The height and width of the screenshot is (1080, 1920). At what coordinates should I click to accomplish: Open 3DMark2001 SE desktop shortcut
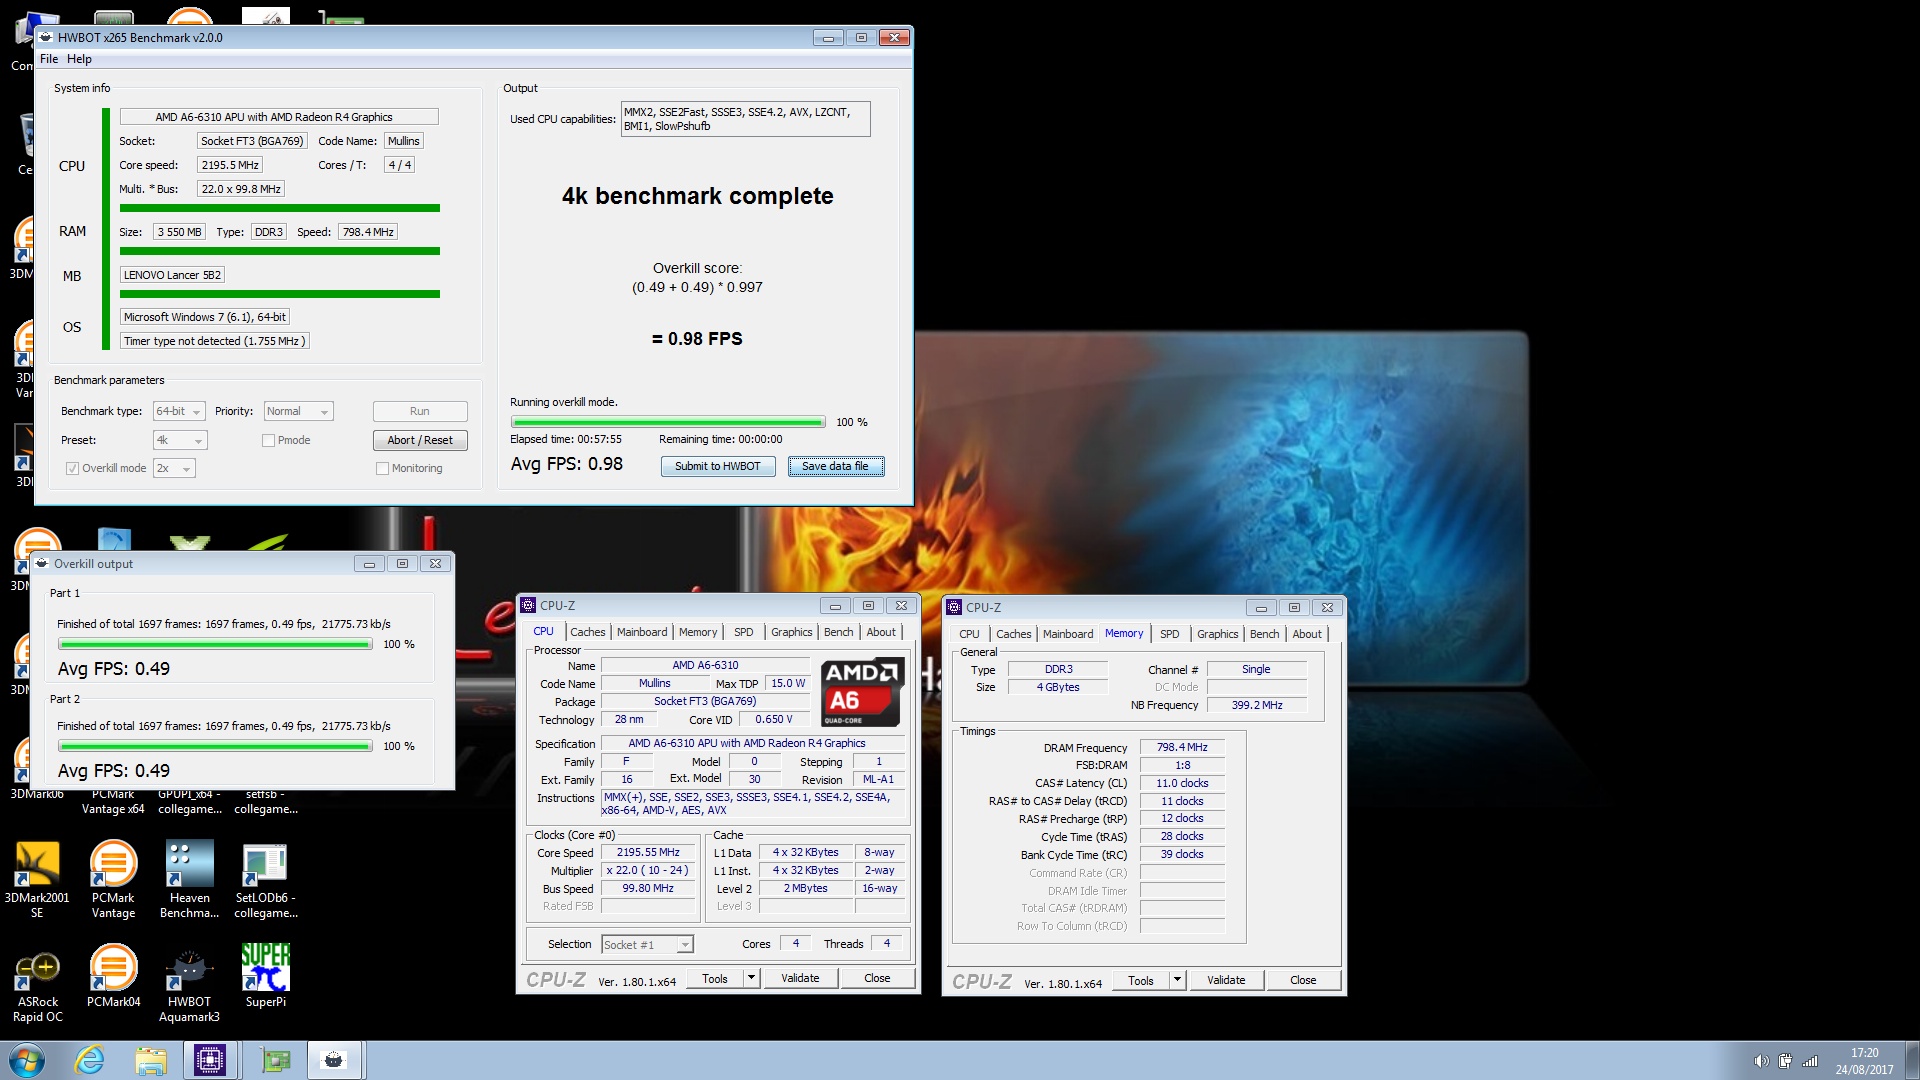pos(38,881)
